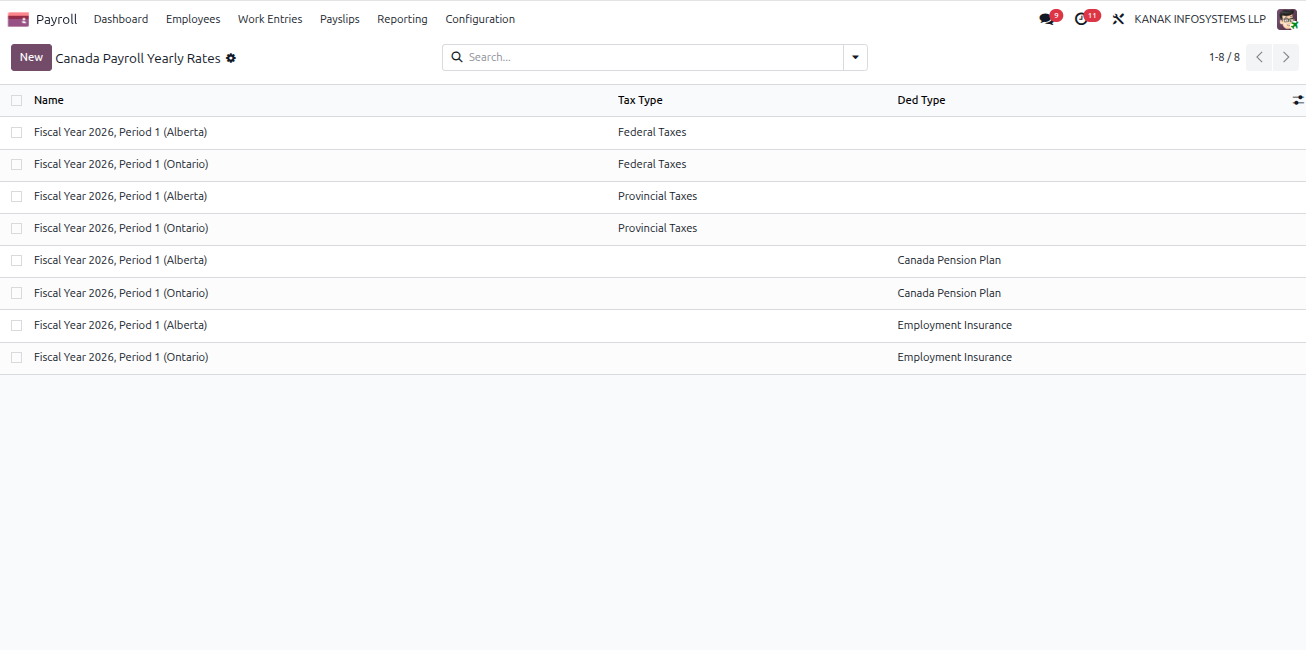Image resolution: width=1306 pixels, height=650 pixels.
Task: Click the search magnifier icon
Action: [458, 57]
